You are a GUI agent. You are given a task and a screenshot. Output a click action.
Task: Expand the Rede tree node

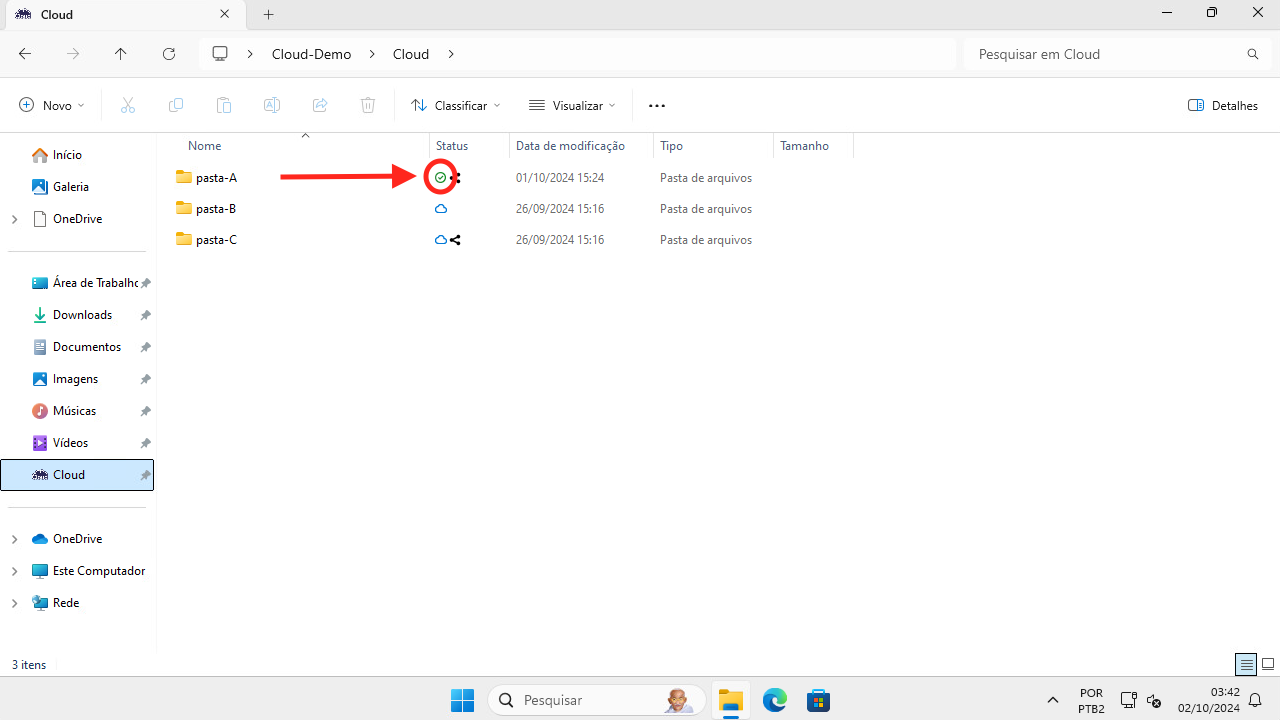14,603
